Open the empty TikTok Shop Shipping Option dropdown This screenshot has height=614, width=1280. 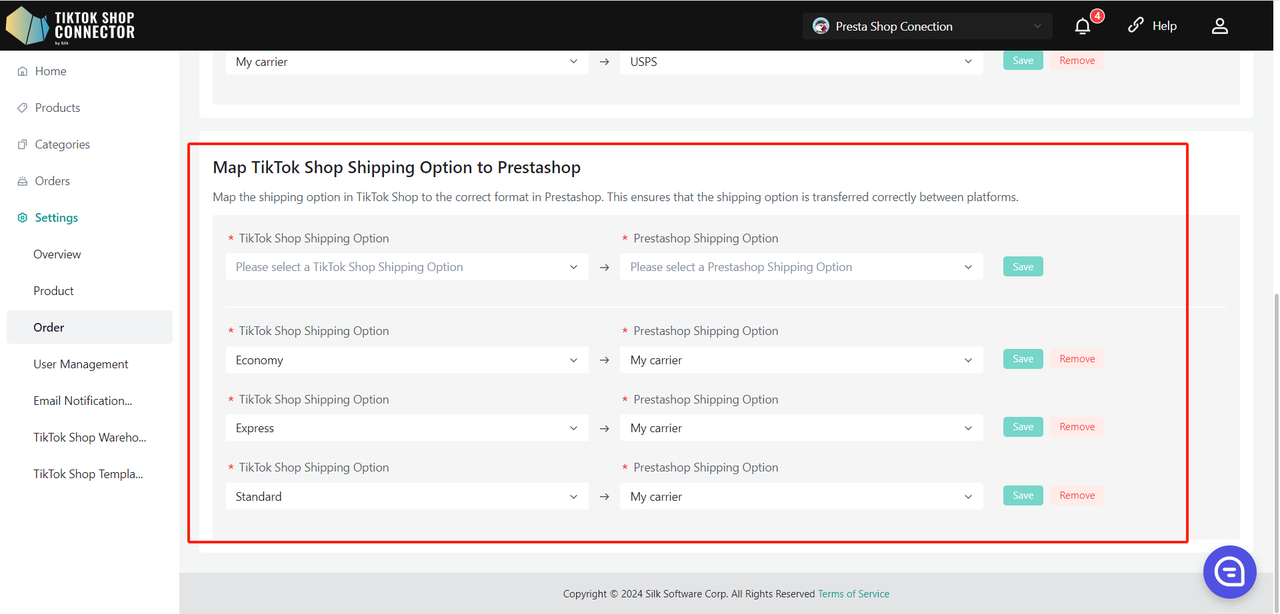click(407, 267)
